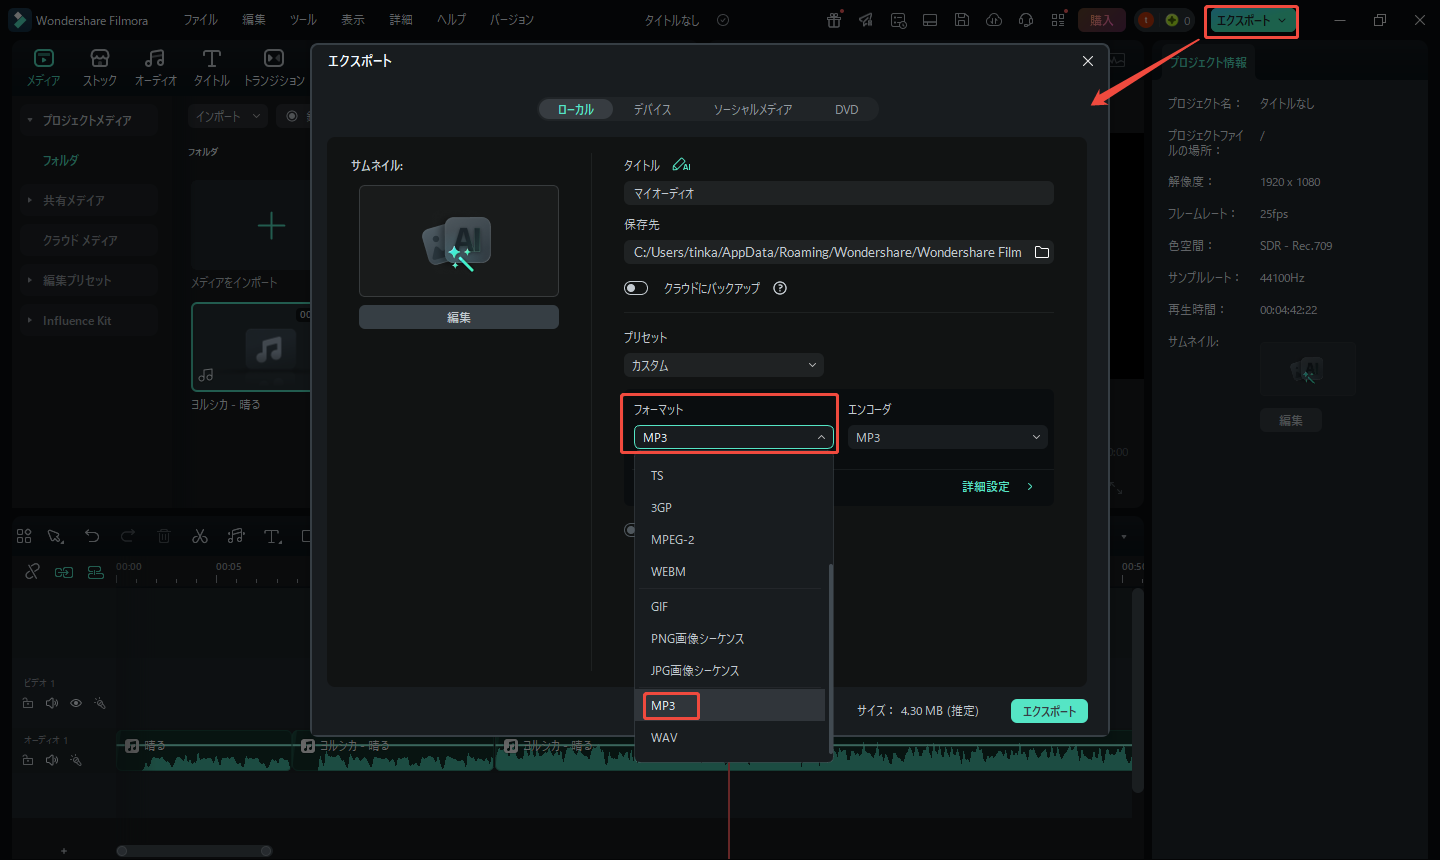Click the AI title generator pen icon

(681, 165)
